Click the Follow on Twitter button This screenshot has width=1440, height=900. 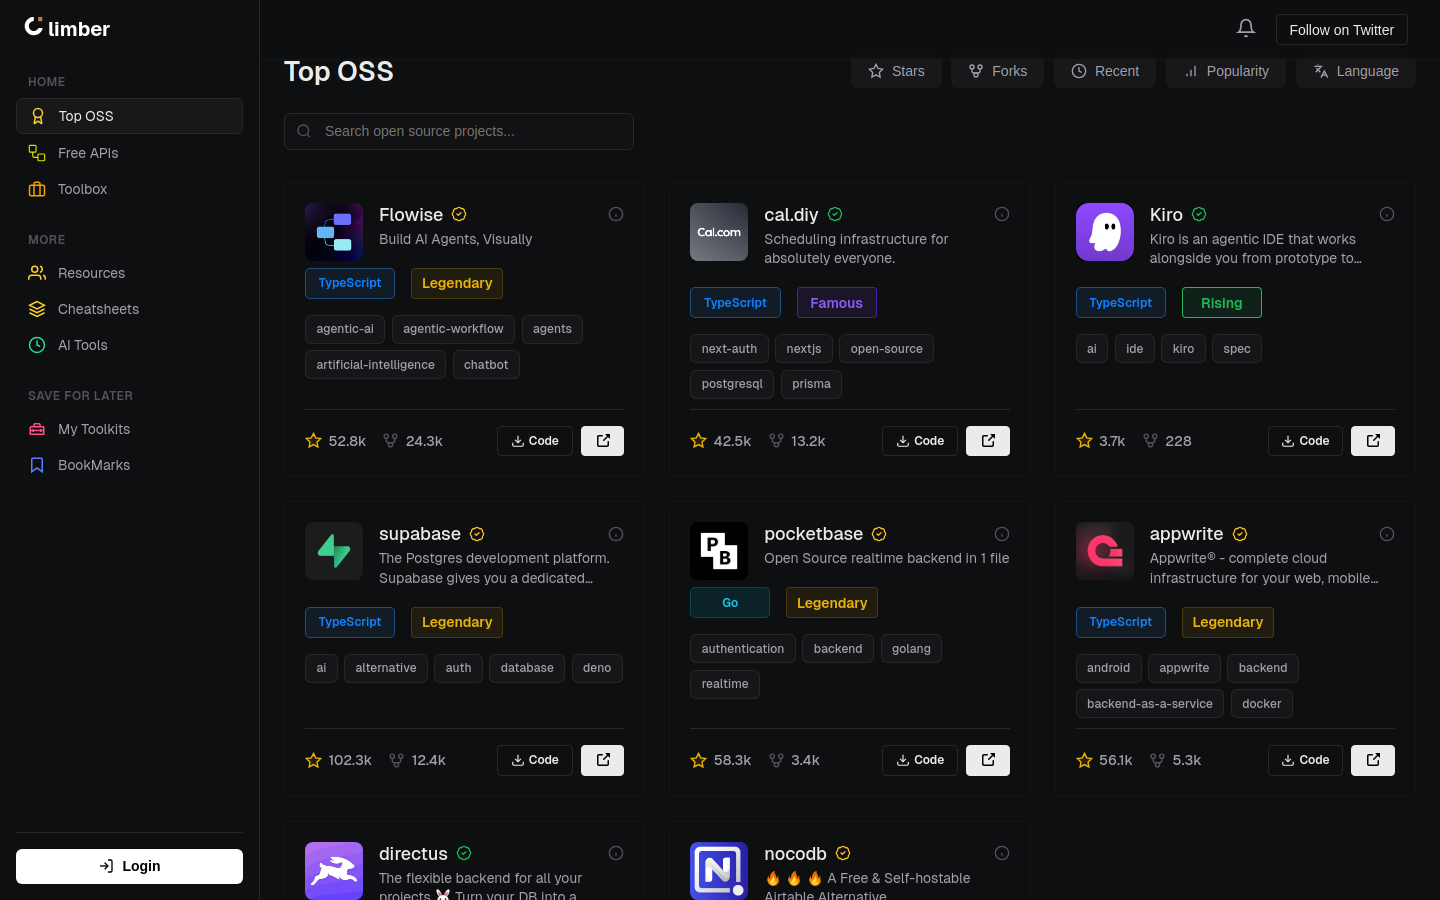coord(1341,30)
